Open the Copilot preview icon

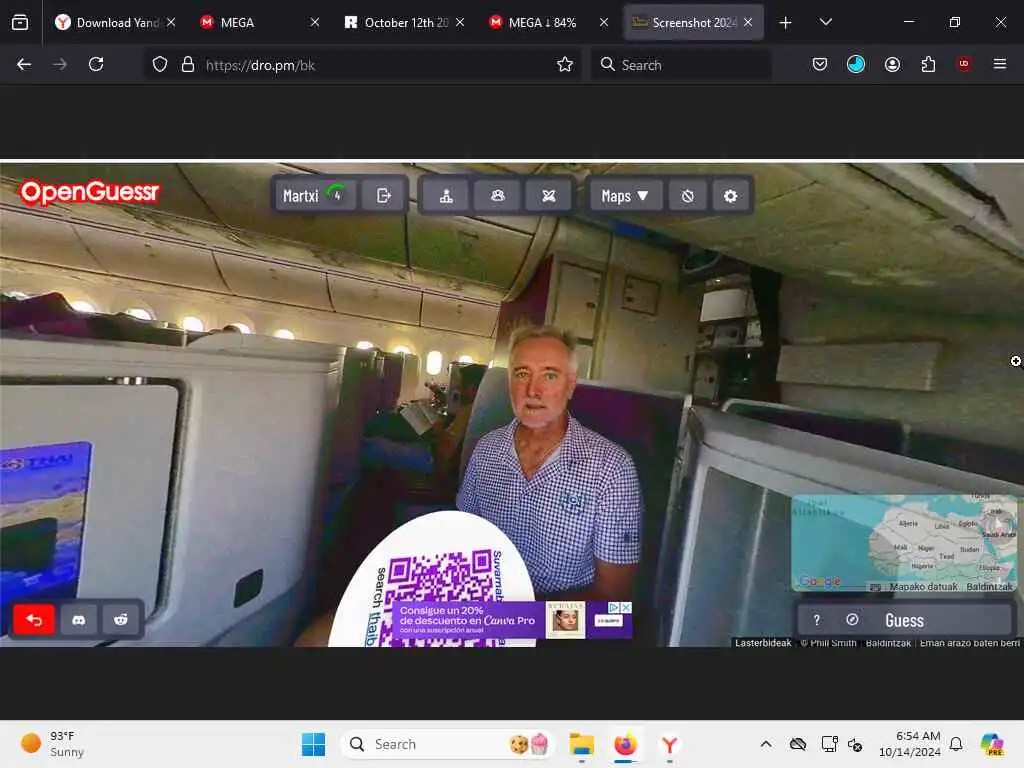(x=992, y=744)
